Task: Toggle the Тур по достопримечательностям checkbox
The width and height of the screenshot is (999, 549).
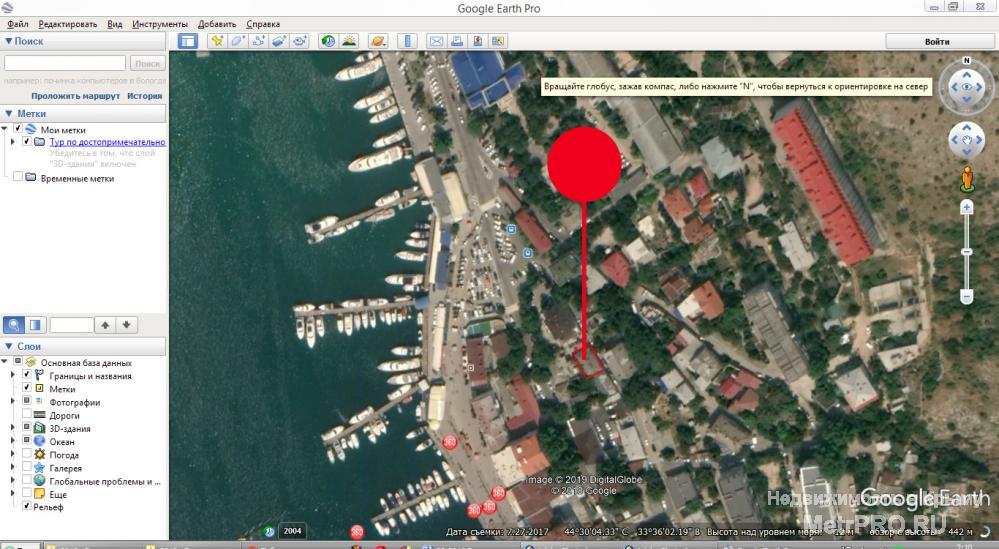Action: [27, 141]
